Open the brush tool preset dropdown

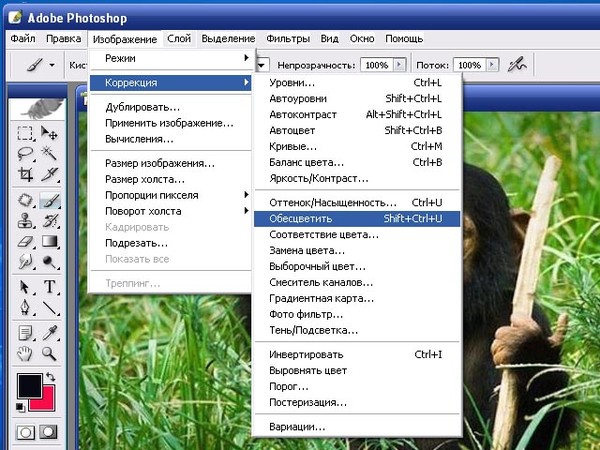(52, 65)
